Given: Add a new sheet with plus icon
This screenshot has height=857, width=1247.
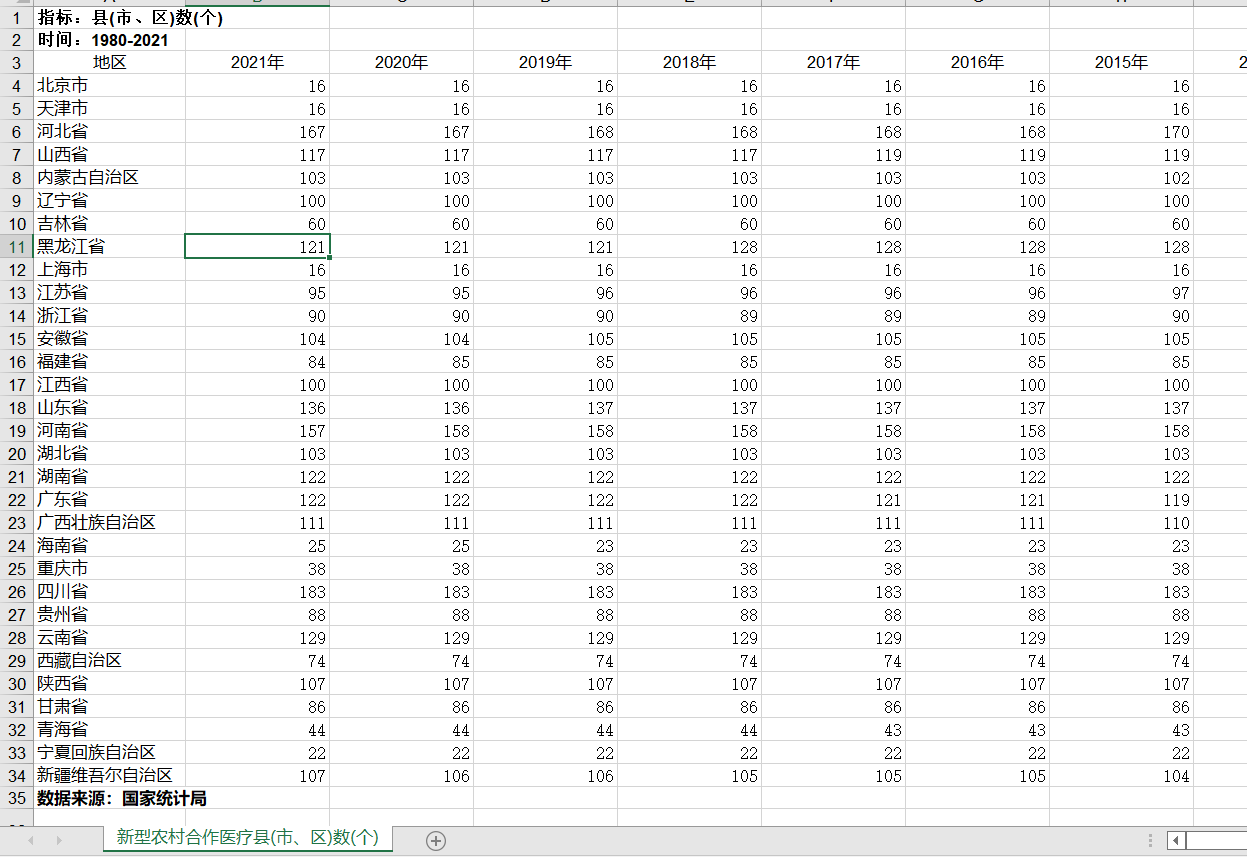Looking at the screenshot, I should (x=436, y=841).
